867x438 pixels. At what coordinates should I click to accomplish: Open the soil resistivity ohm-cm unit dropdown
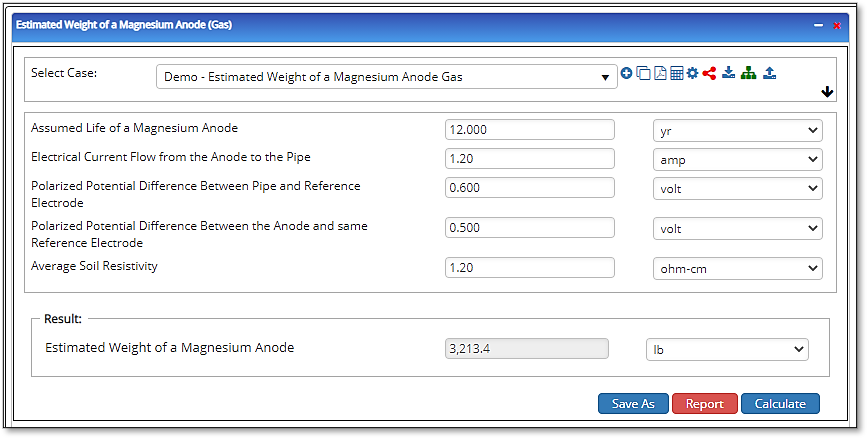point(736,268)
